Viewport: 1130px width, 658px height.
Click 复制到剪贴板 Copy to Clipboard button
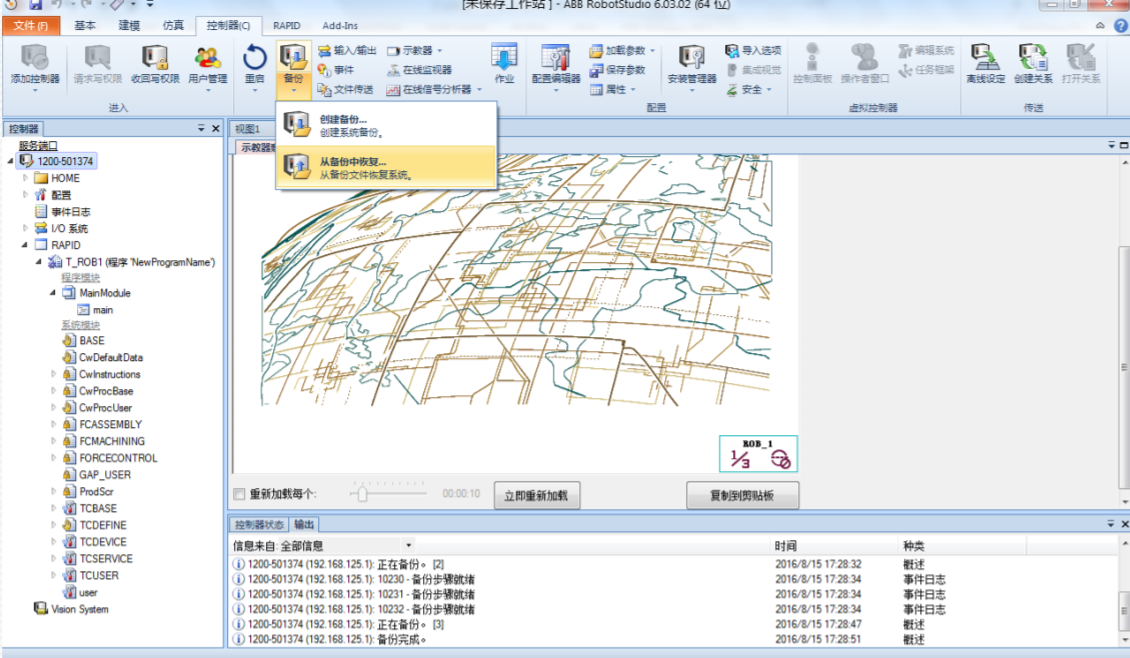click(742, 495)
